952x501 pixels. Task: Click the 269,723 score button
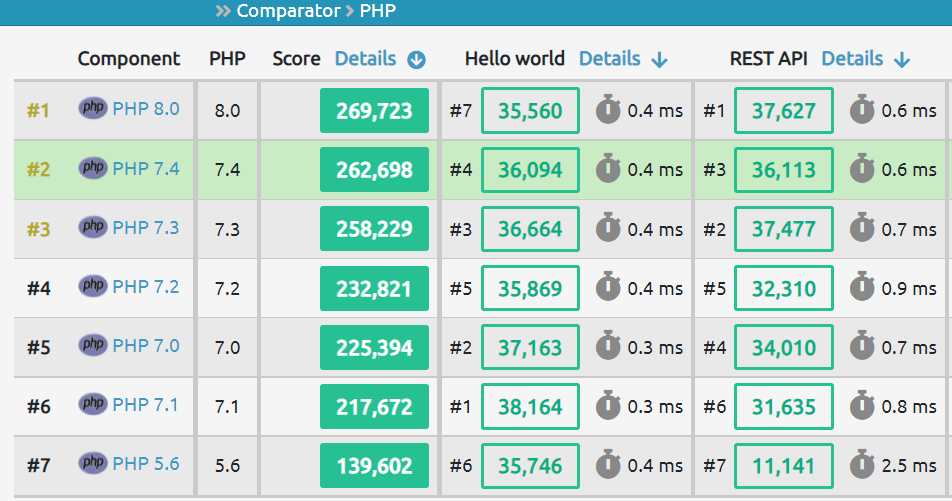375,111
